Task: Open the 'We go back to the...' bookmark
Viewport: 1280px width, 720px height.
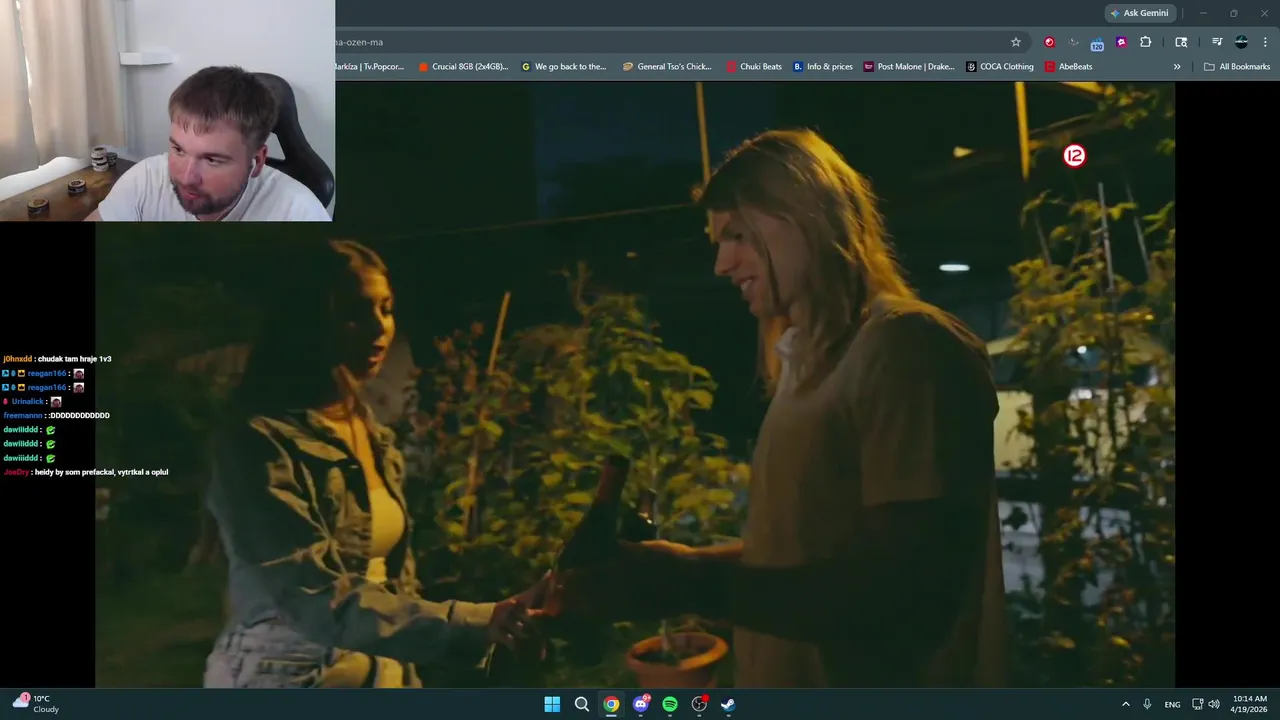Action: [564, 67]
